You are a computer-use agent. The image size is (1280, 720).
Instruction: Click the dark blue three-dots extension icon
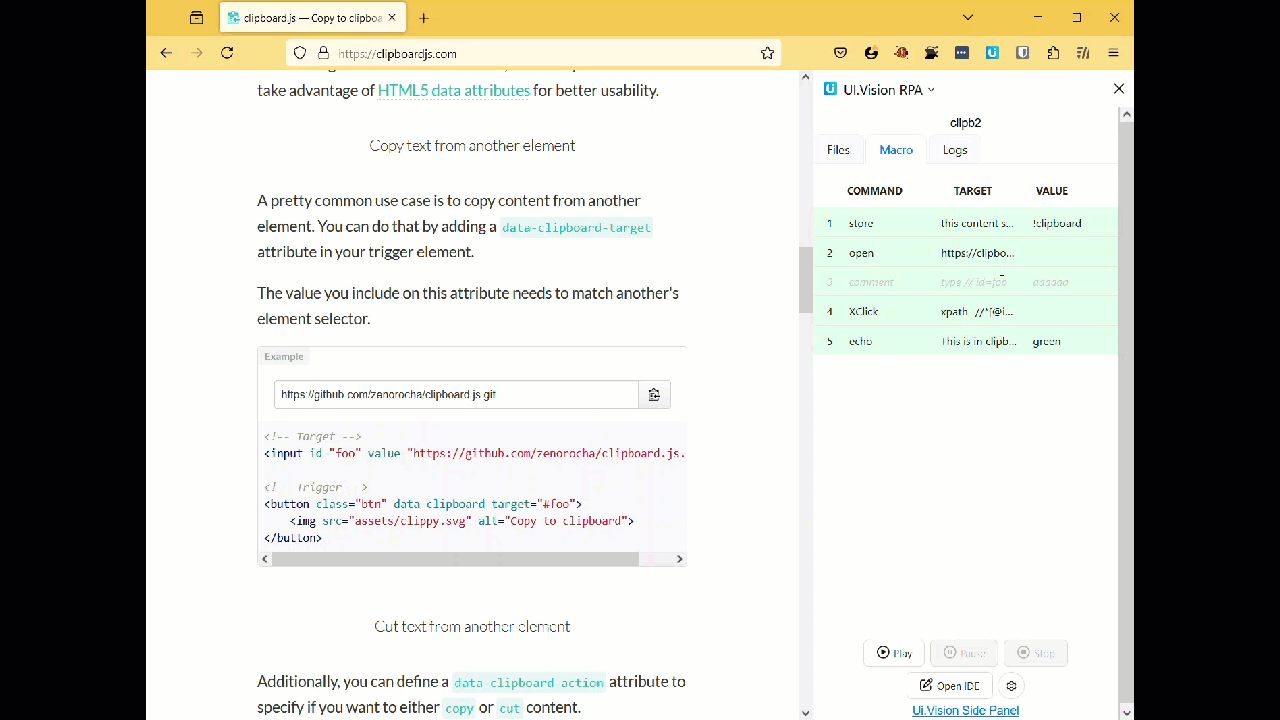(962, 53)
